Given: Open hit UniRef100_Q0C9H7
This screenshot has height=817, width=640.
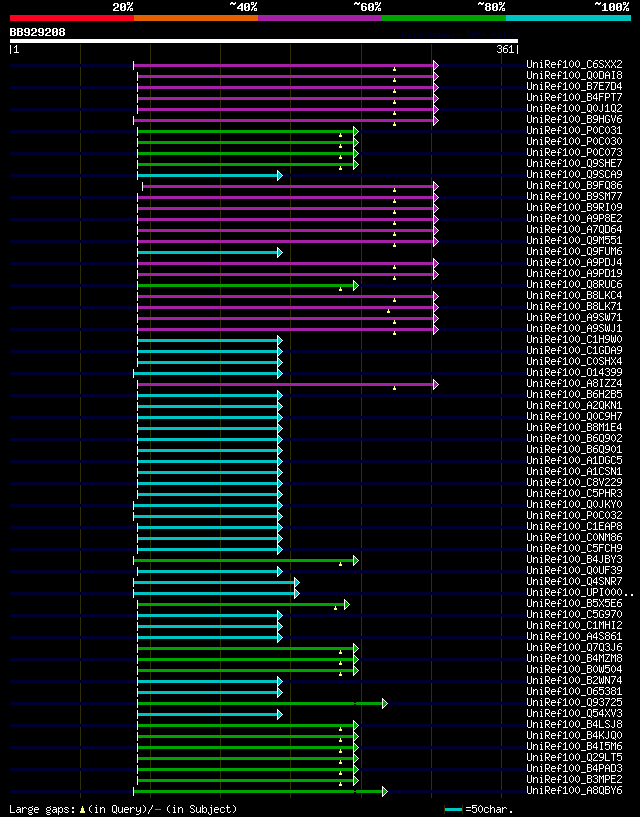Looking at the screenshot, I should coord(574,416).
